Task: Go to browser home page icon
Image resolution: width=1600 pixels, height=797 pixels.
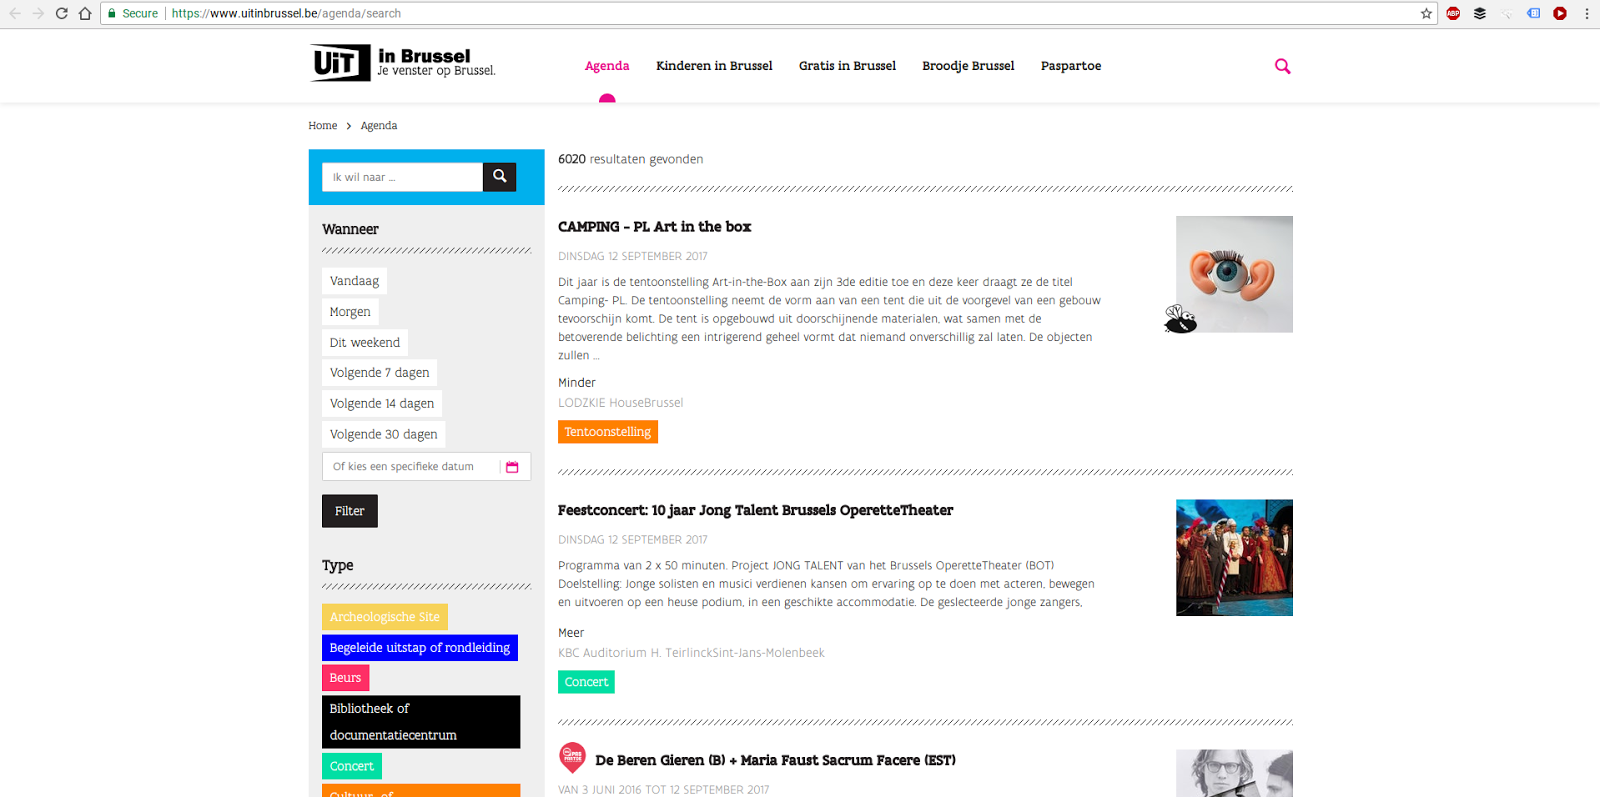Action: [x=85, y=13]
